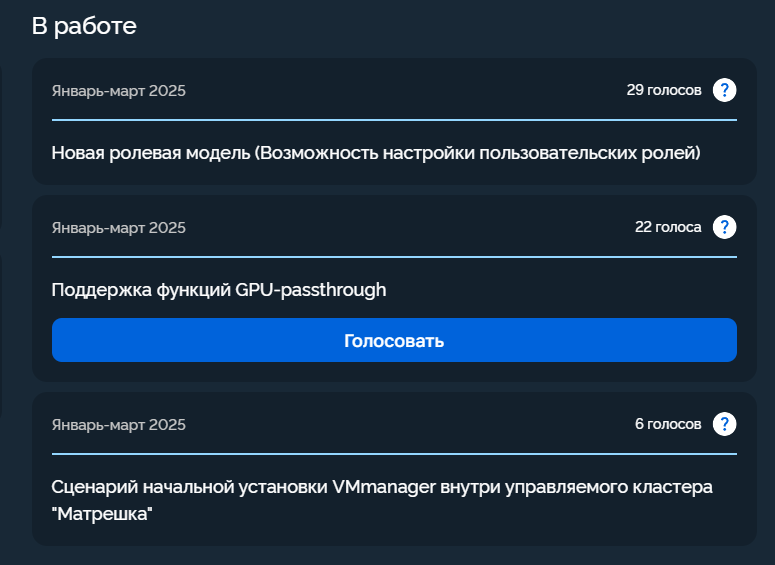Click the 22 голоса vote counter
The height and width of the screenshot is (565, 775).
(x=668, y=227)
